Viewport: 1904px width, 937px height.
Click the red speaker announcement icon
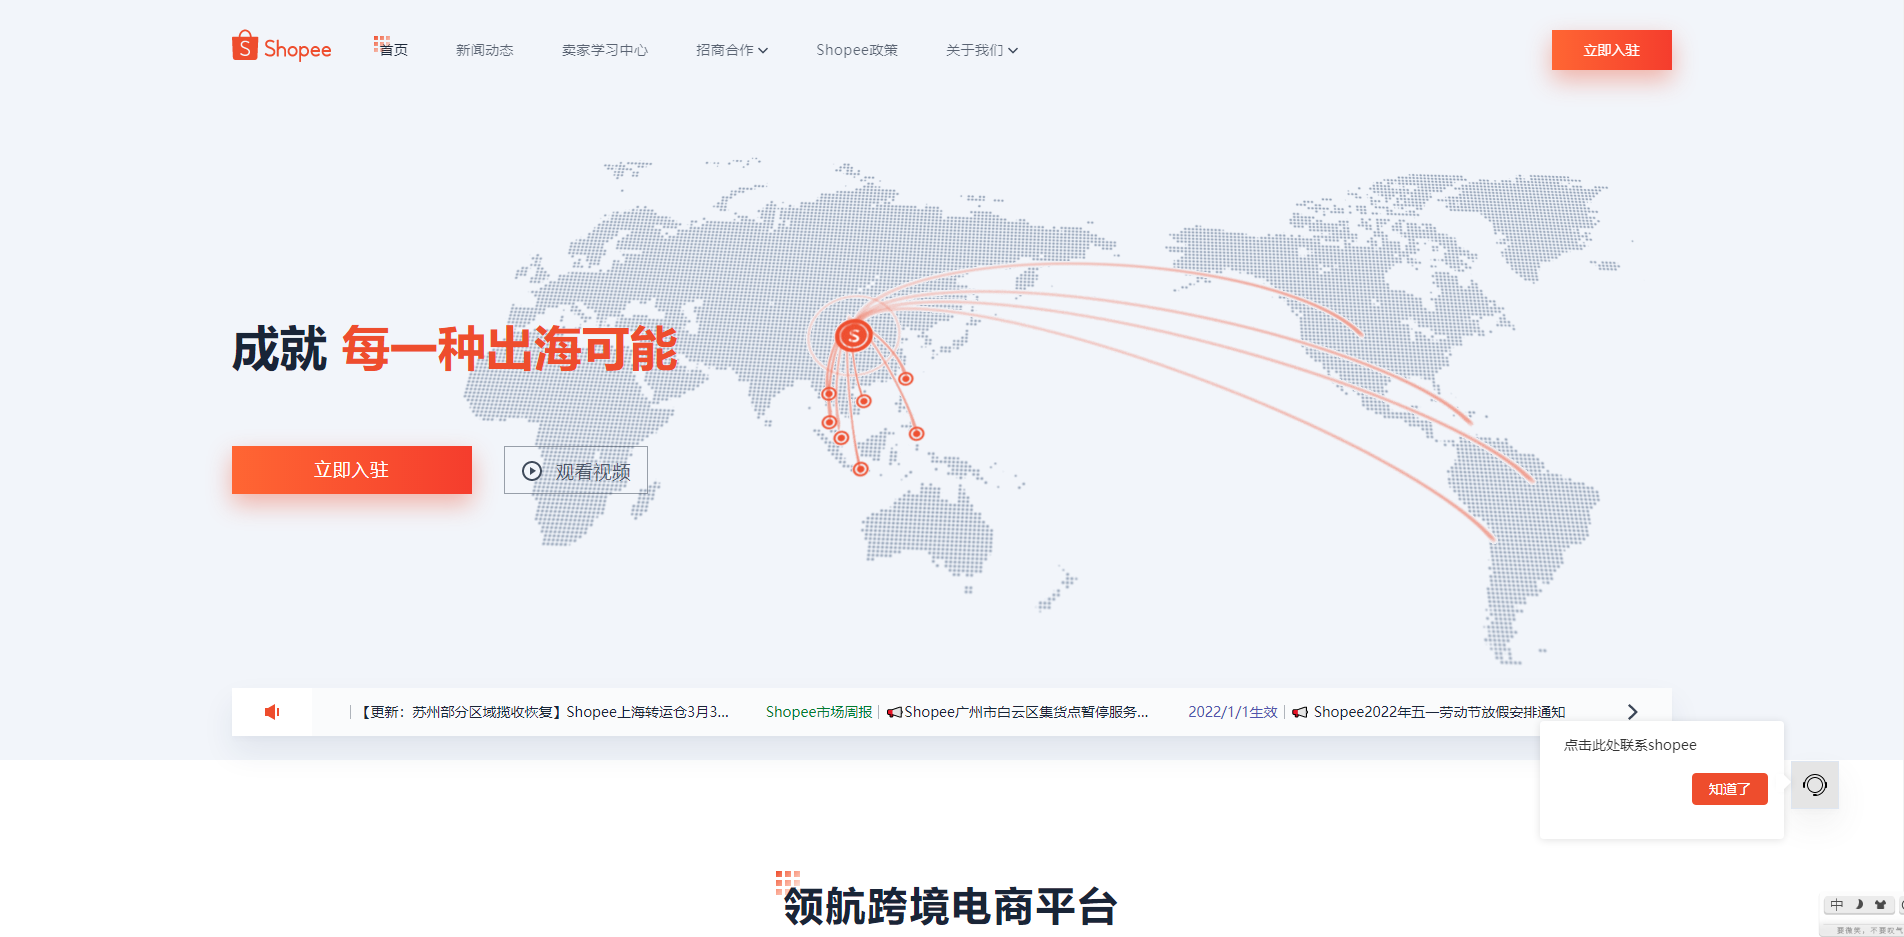click(272, 712)
